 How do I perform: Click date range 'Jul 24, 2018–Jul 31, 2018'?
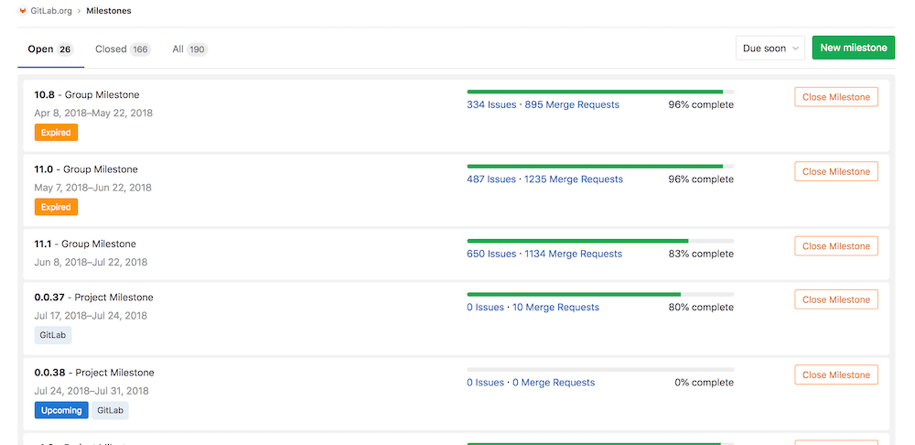92,391
